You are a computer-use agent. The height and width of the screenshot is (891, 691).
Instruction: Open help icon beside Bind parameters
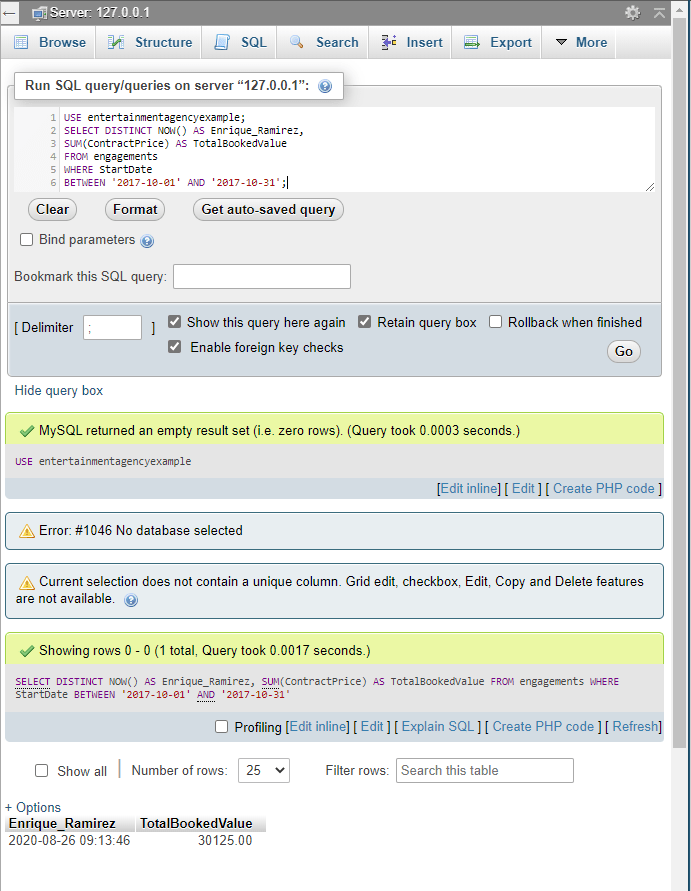(147, 242)
